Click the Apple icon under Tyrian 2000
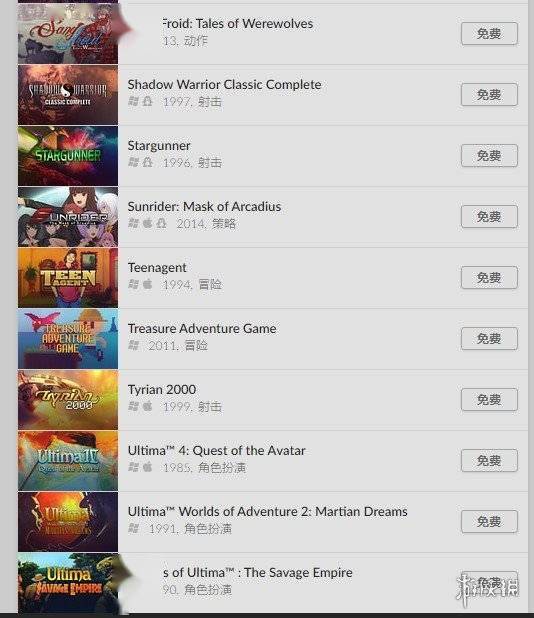The width and height of the screenshot is (534, 618). [x=147, y=406]
